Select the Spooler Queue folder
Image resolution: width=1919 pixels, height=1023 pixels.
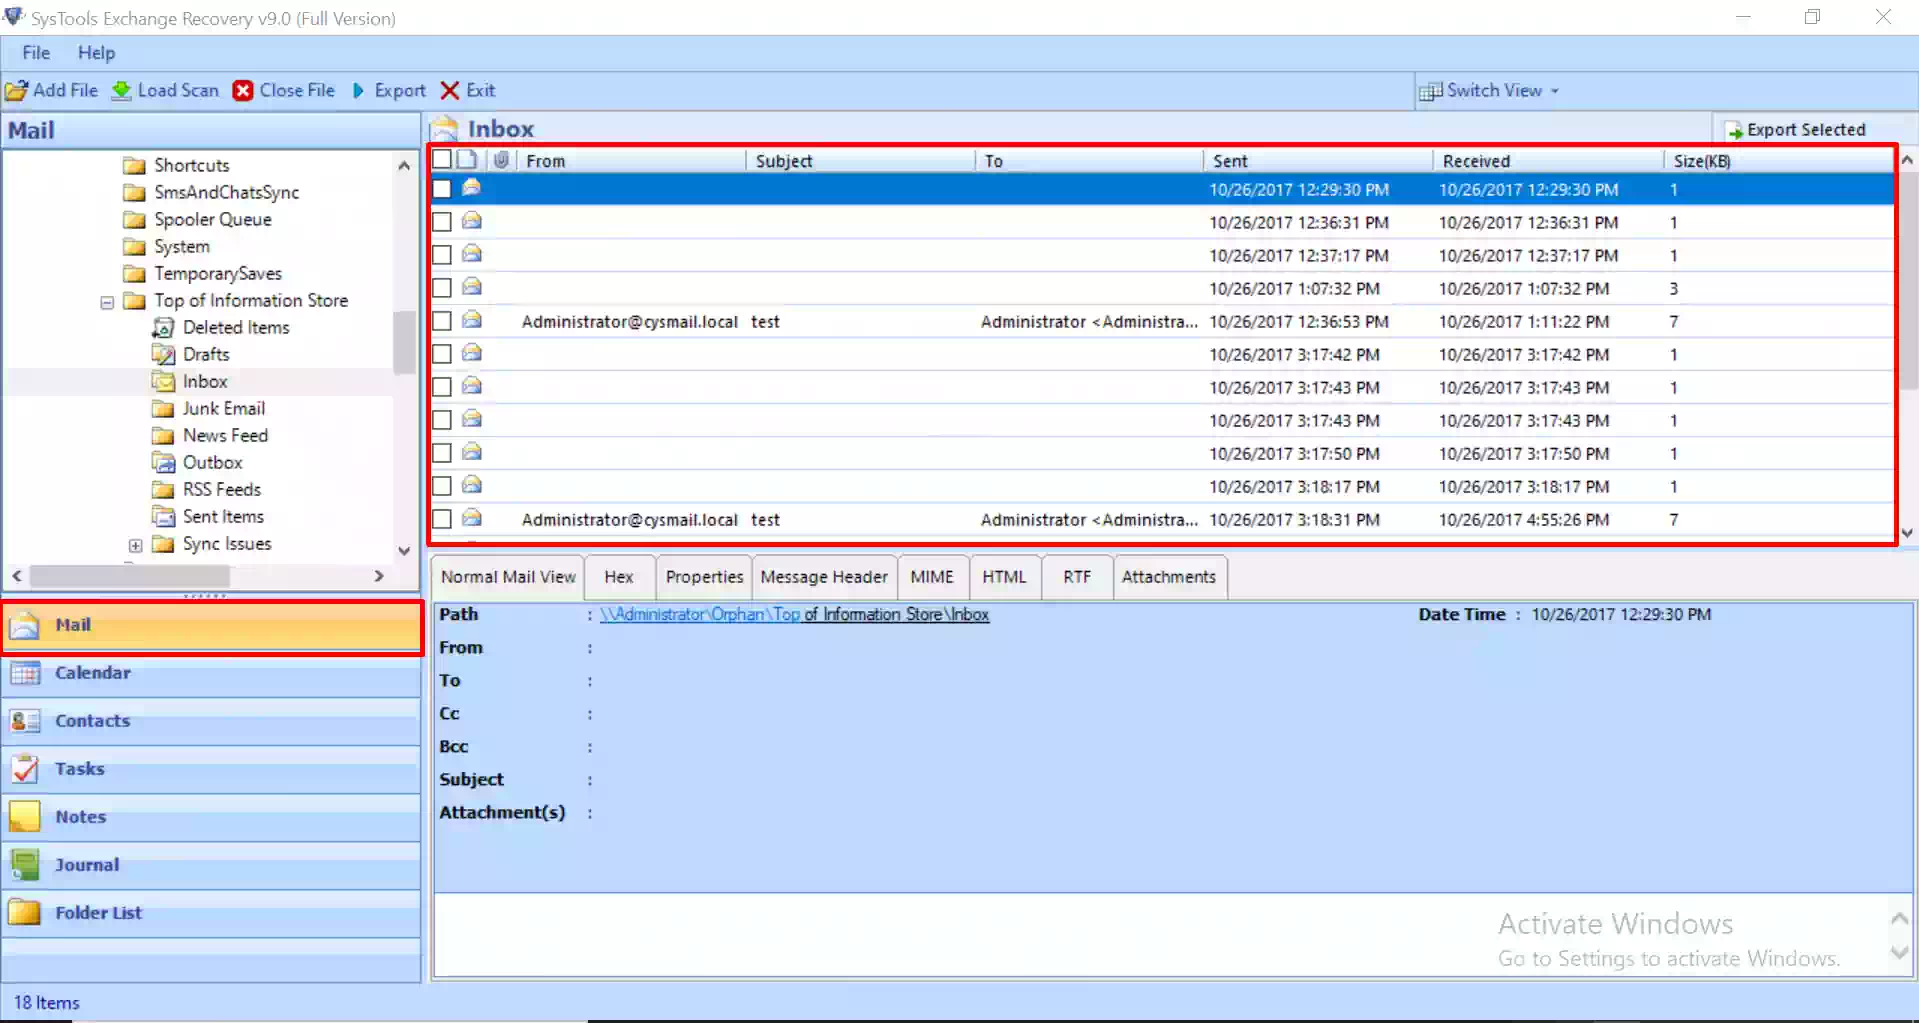[212, 220]
